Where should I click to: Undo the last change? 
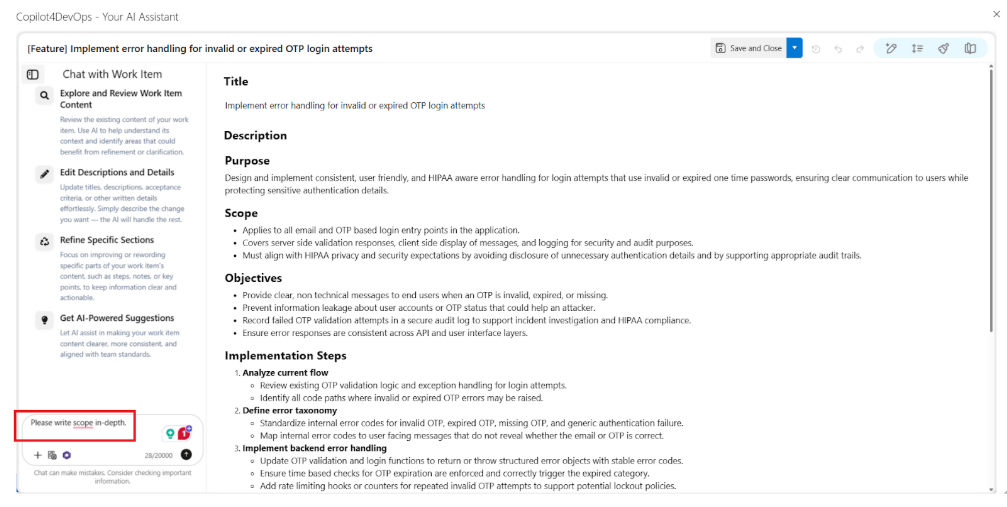click(838, 48)
